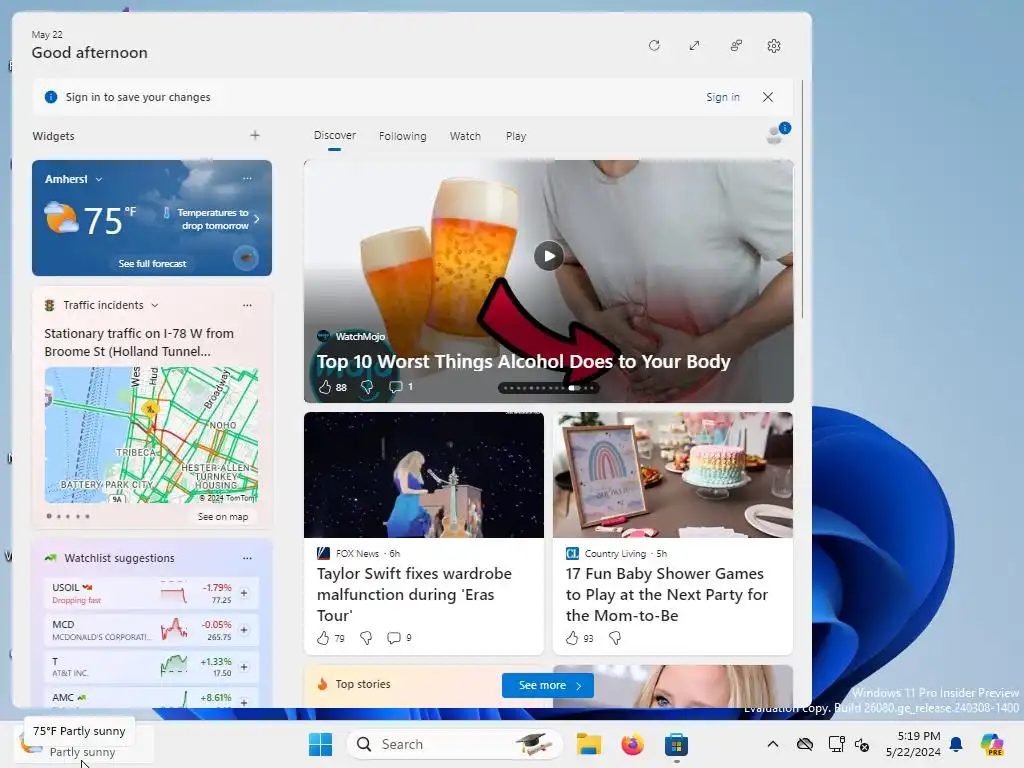Click the USOIL stock row
Screen dimensions: 1024x768
[x=152, y=593]
